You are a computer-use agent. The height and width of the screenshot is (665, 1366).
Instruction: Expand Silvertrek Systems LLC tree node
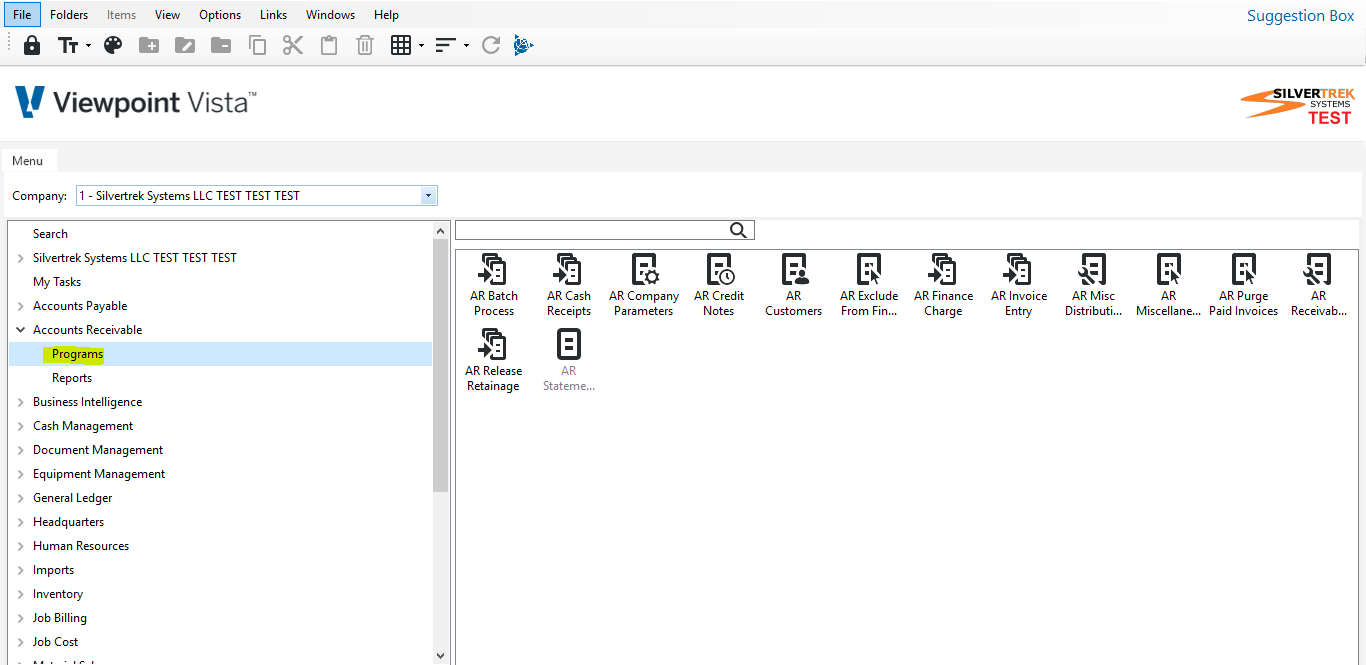click(21, 258)
